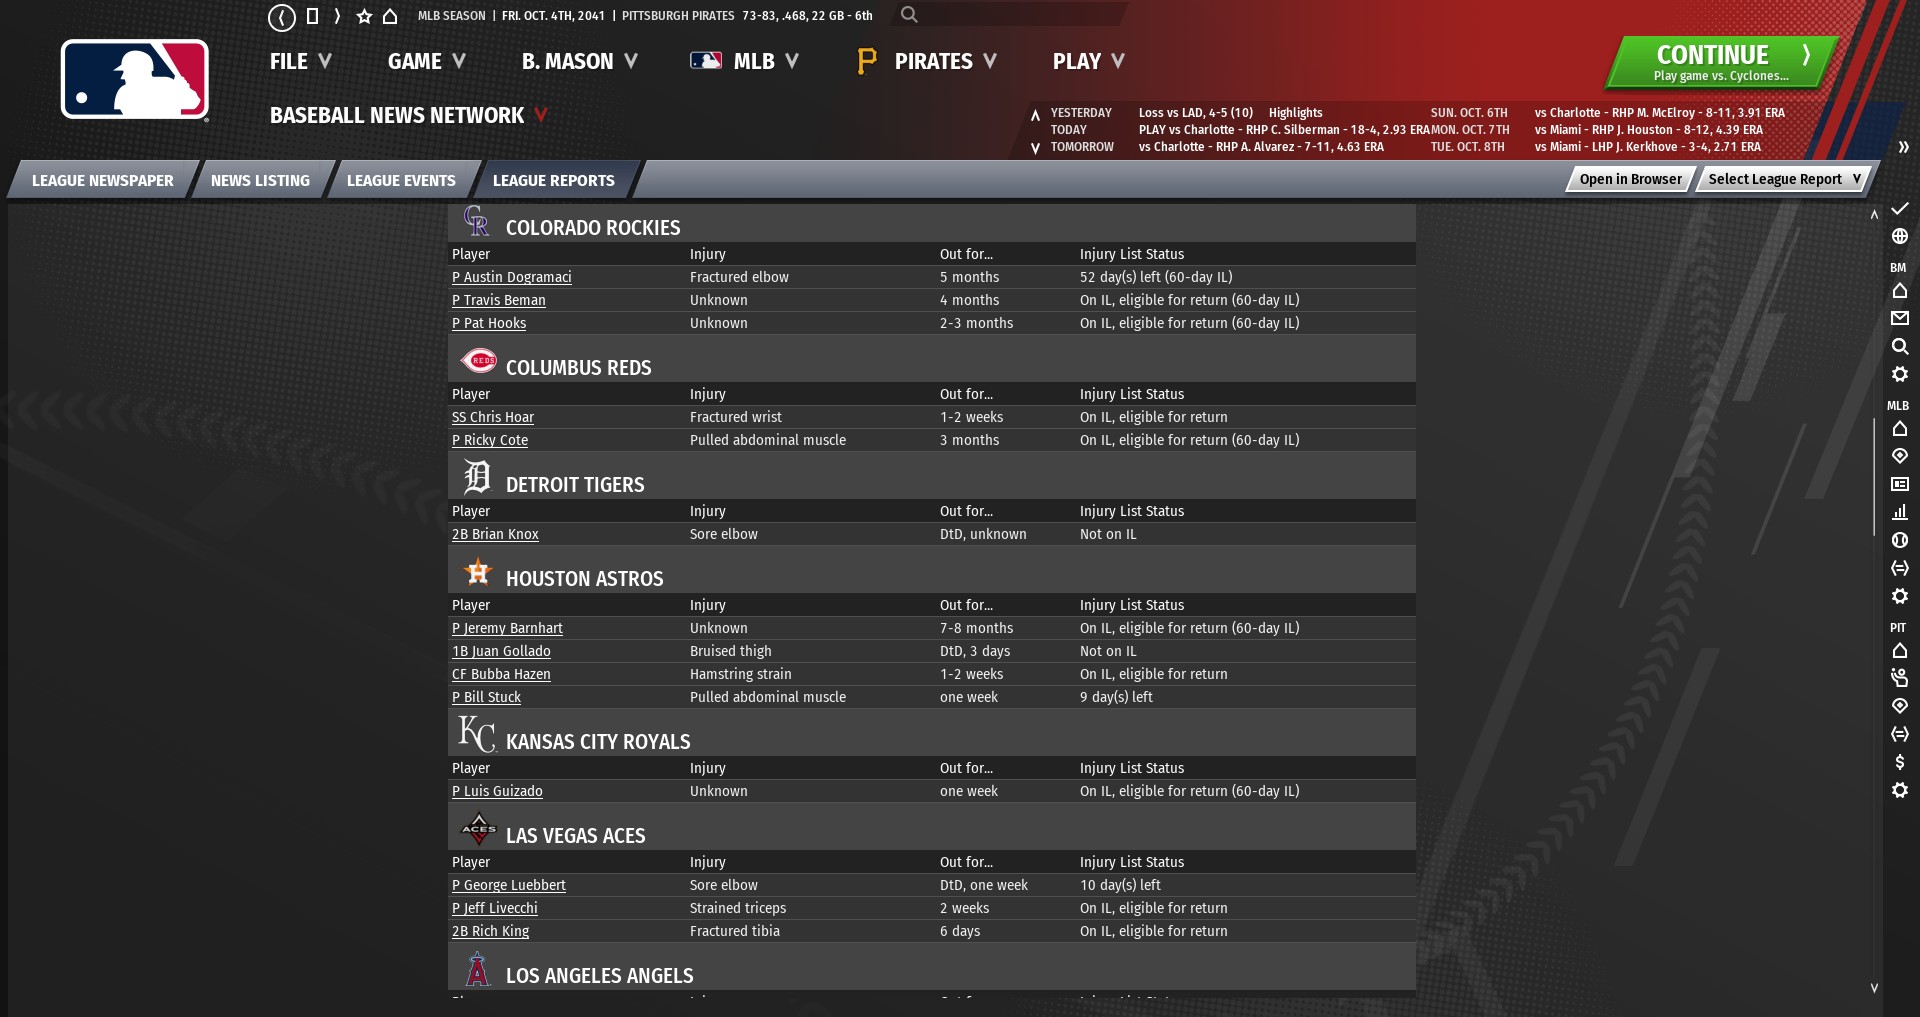
Task: Open the mail envelope icon
Action: pyautogui.click(x=1900, y=318)
